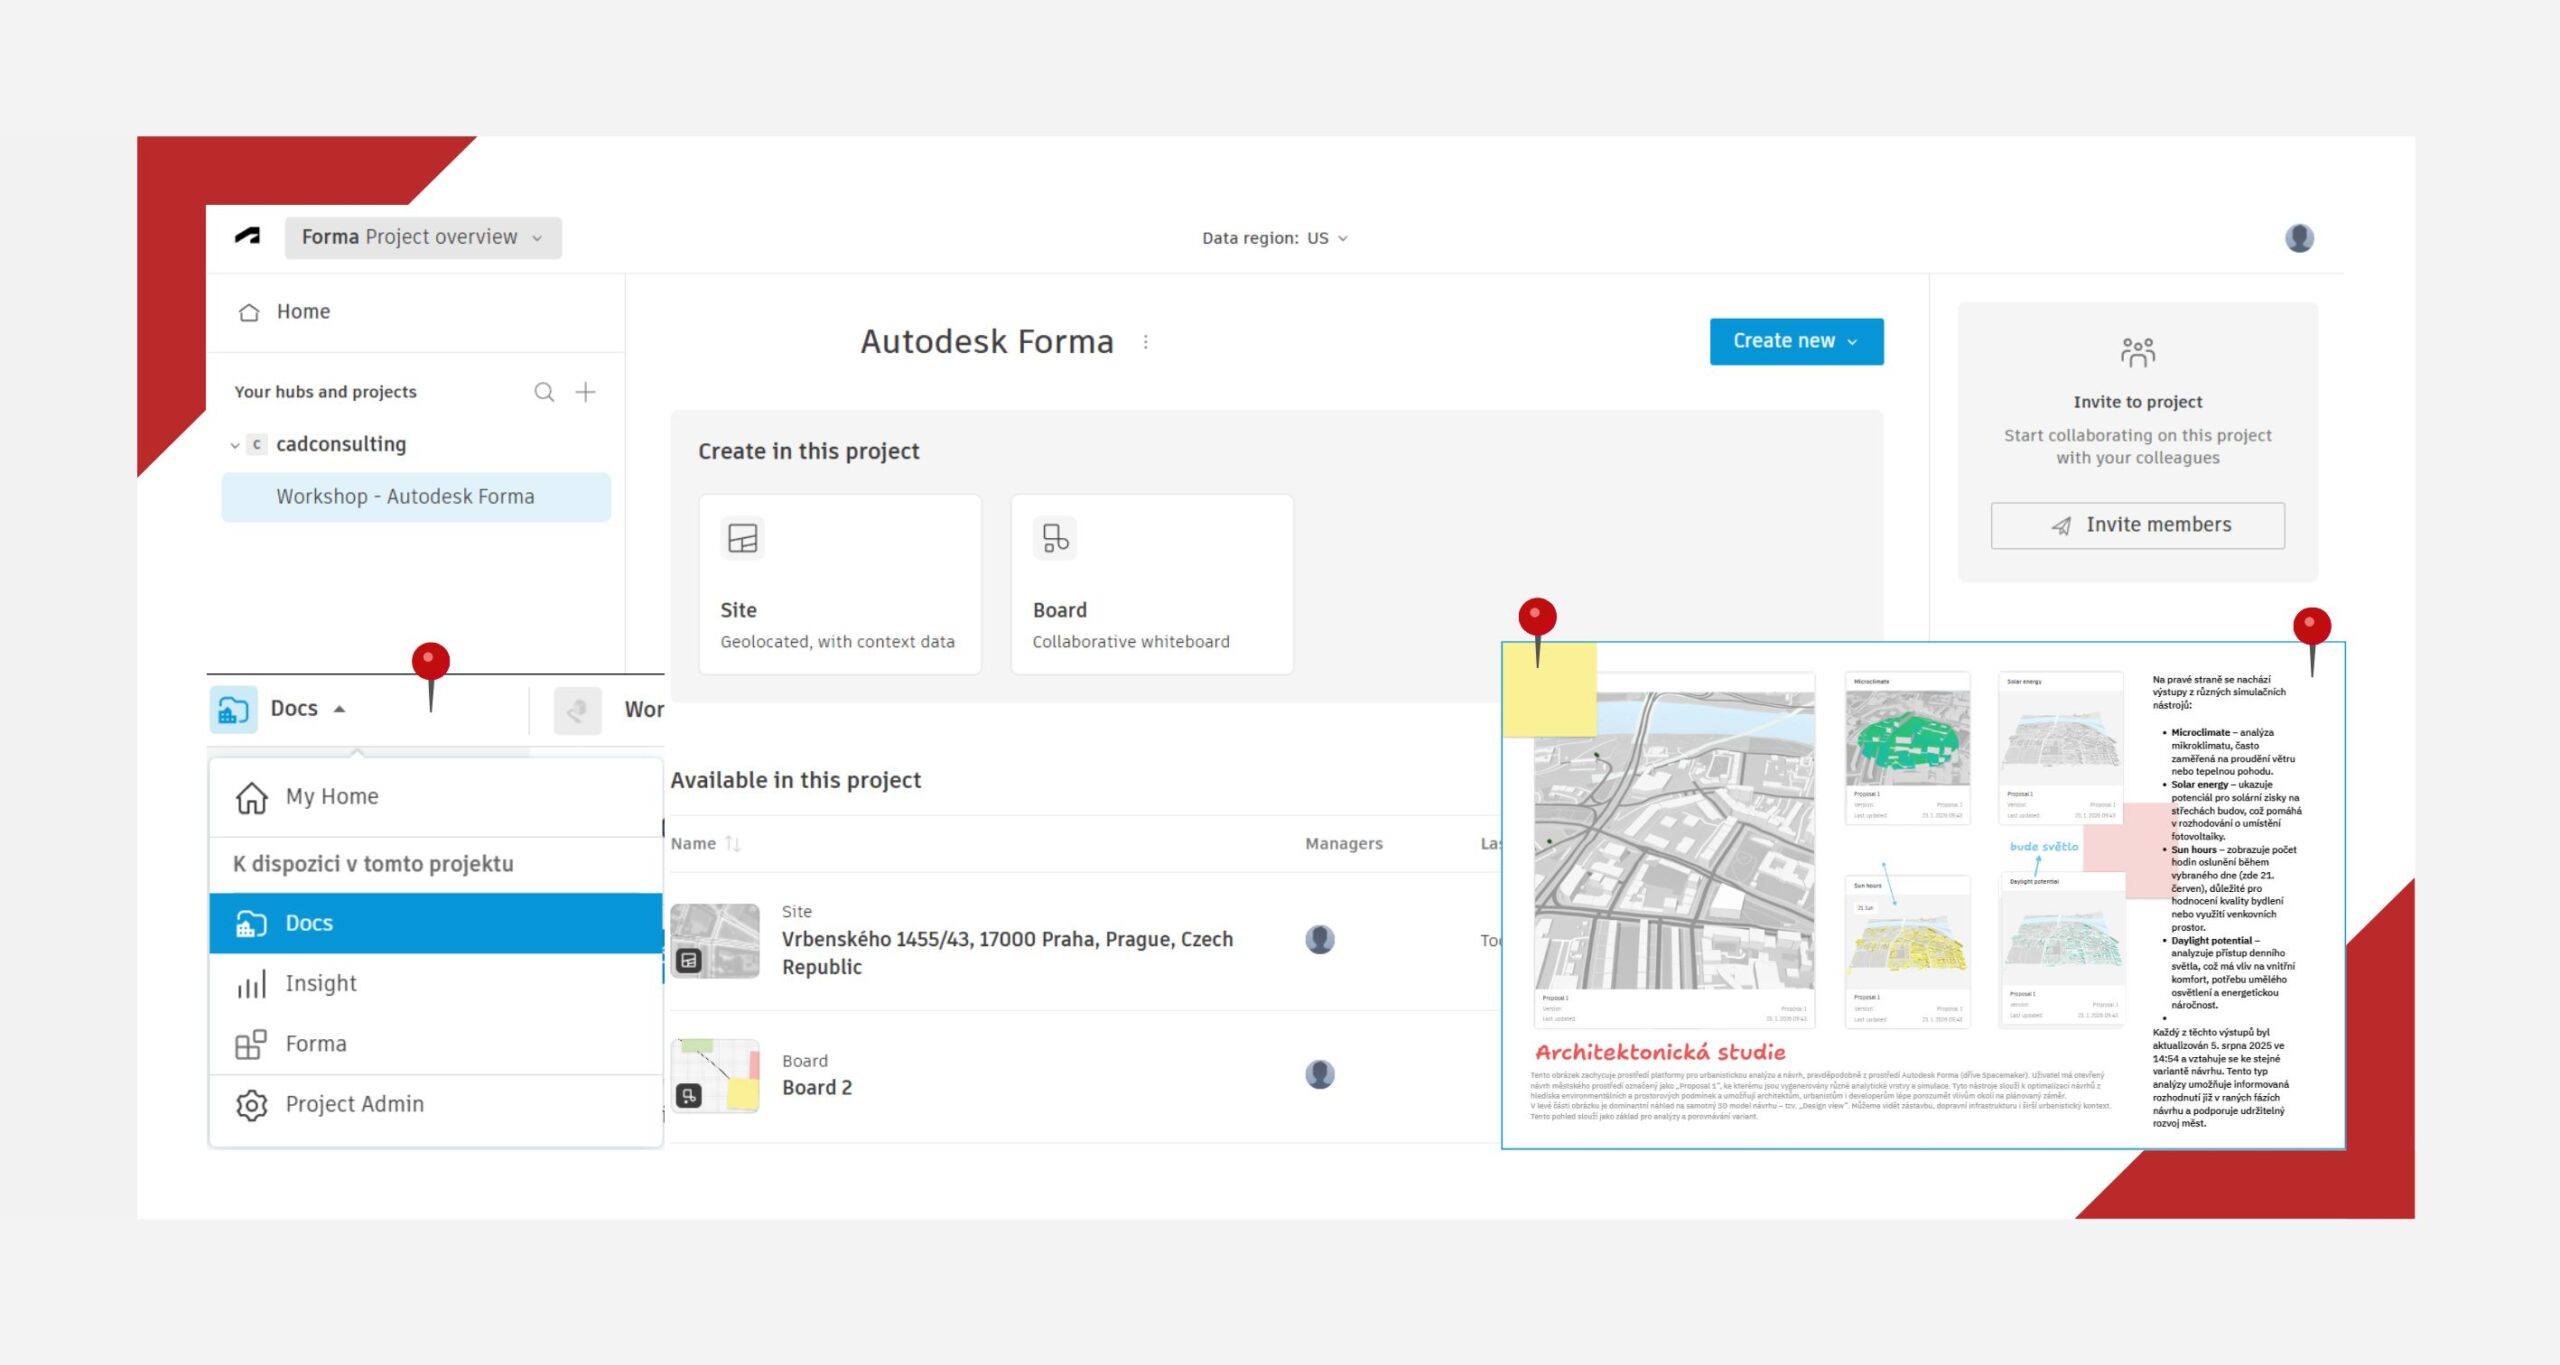
Task: Search hubs and projects magnifier icon
Action: coord(543,392)
